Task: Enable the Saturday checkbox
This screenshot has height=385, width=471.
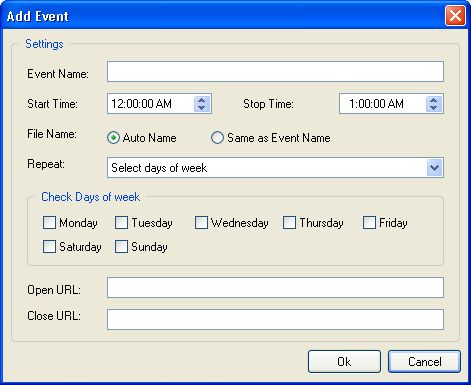Action: pos(49,247)
